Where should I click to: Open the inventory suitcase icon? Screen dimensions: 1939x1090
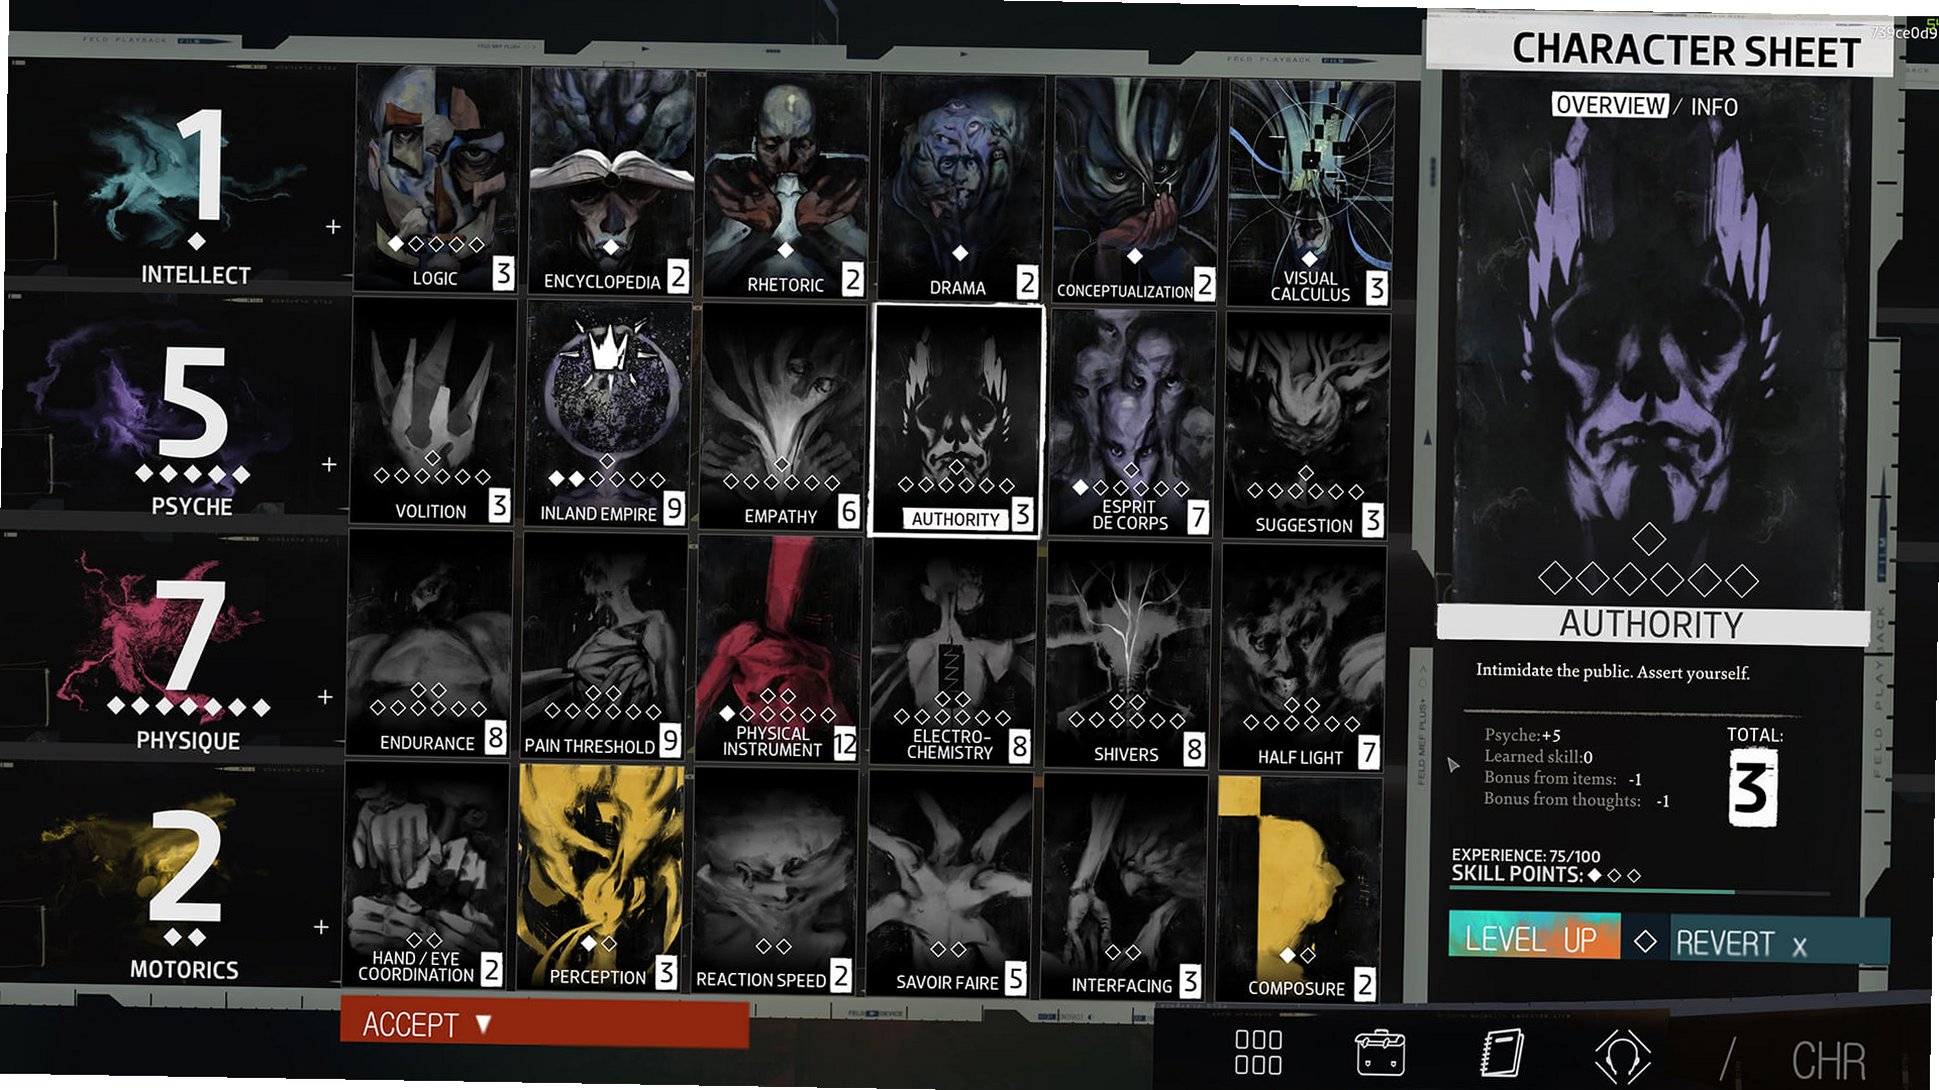pyautogui.click(x=1379, y=1053)
